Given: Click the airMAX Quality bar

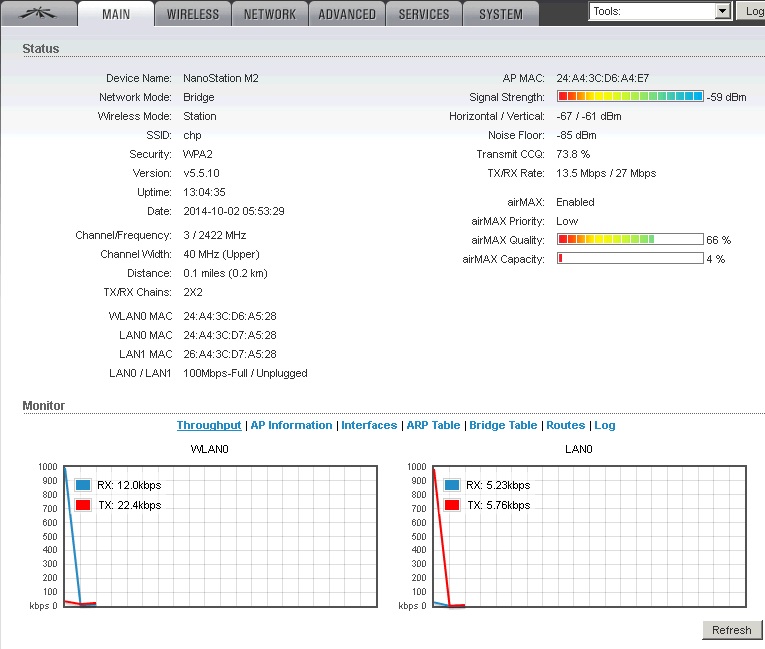Looking at the screenshot, I should pos(630,239).
